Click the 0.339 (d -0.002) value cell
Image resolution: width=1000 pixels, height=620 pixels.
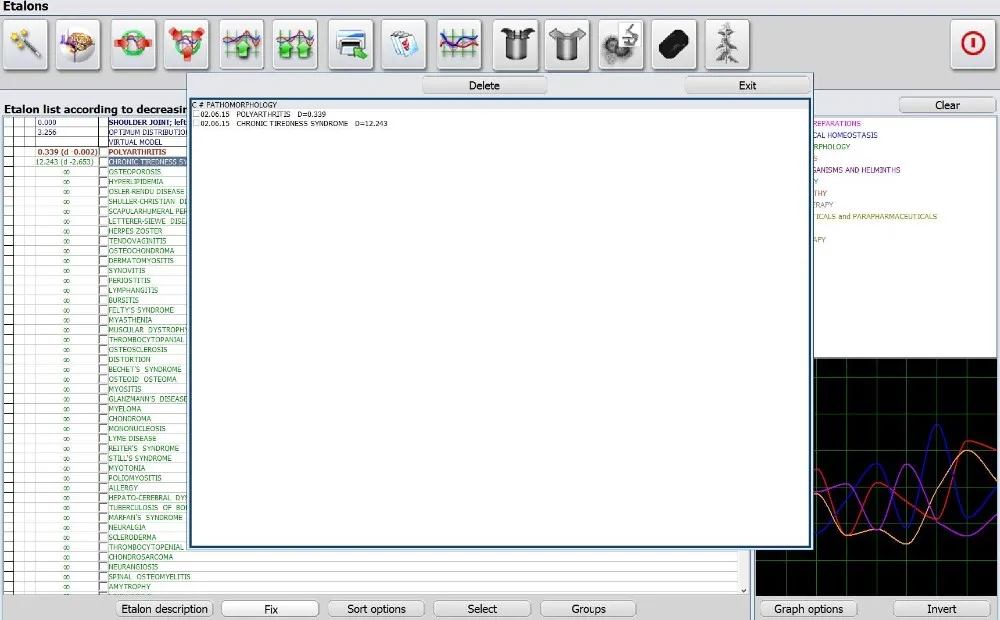(67, 152)
